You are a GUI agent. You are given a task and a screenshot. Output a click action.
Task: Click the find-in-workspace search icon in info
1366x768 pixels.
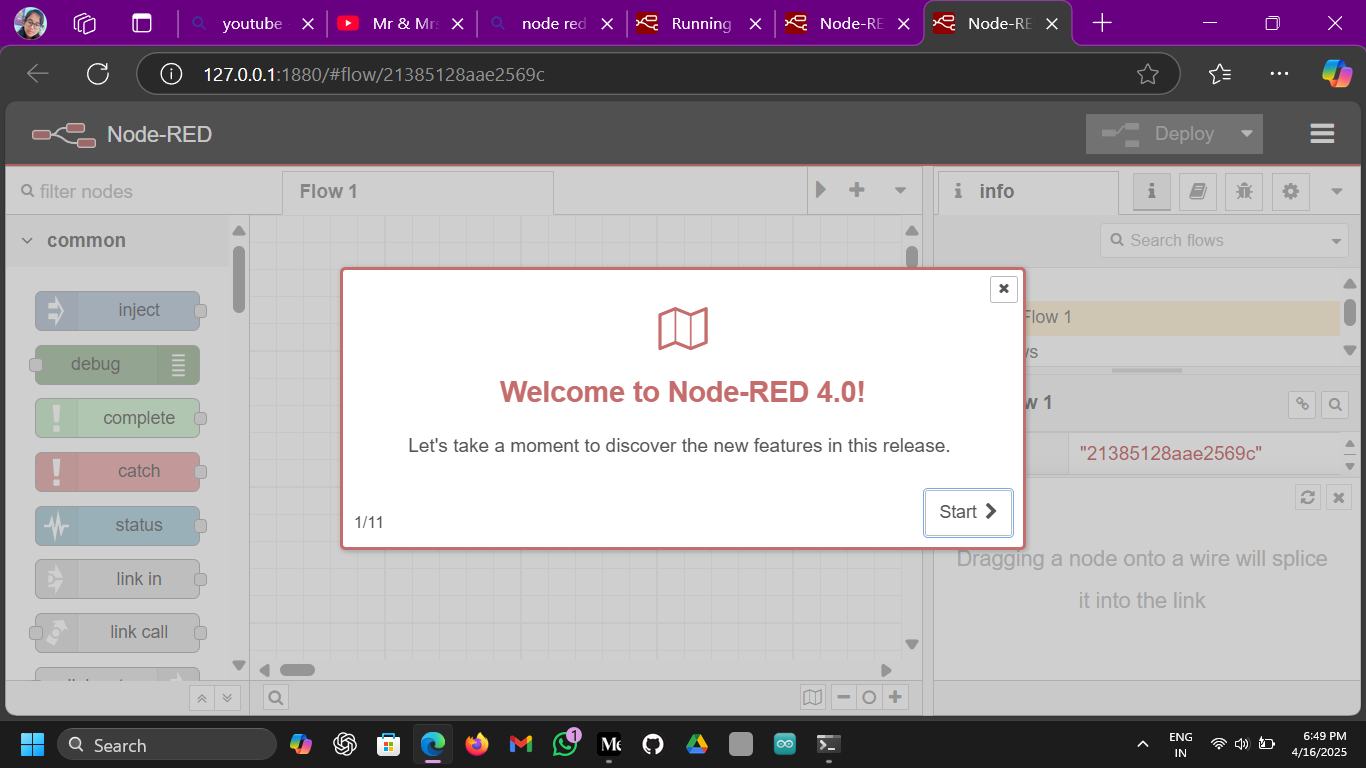click(x=1335, y=404)
